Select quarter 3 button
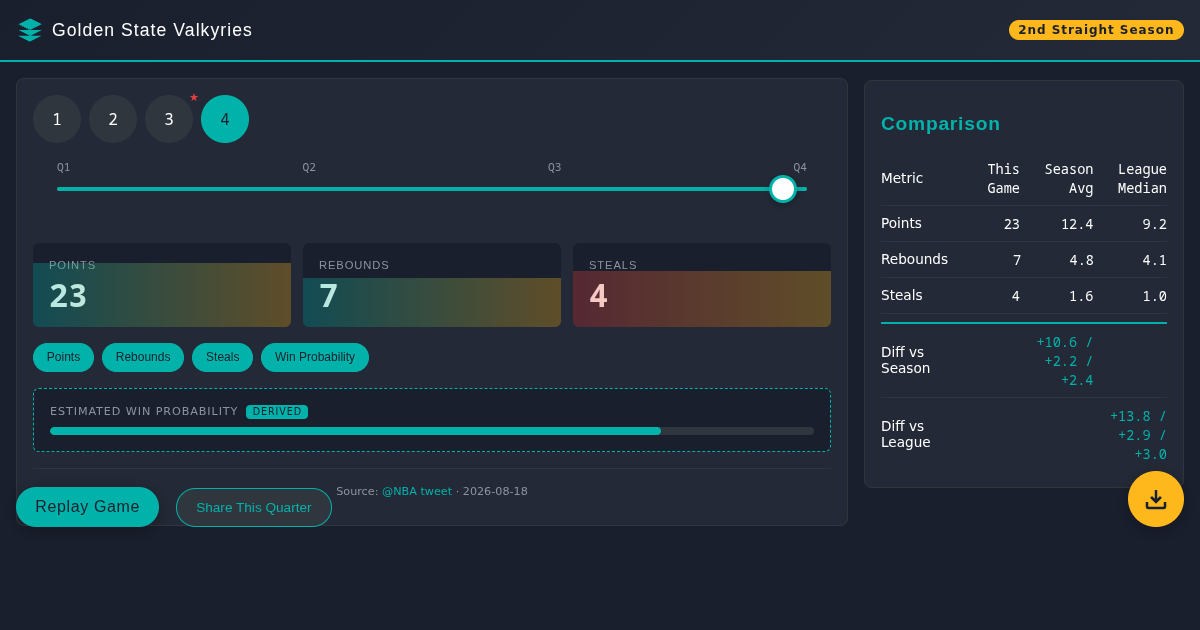 tap(169, 119)
